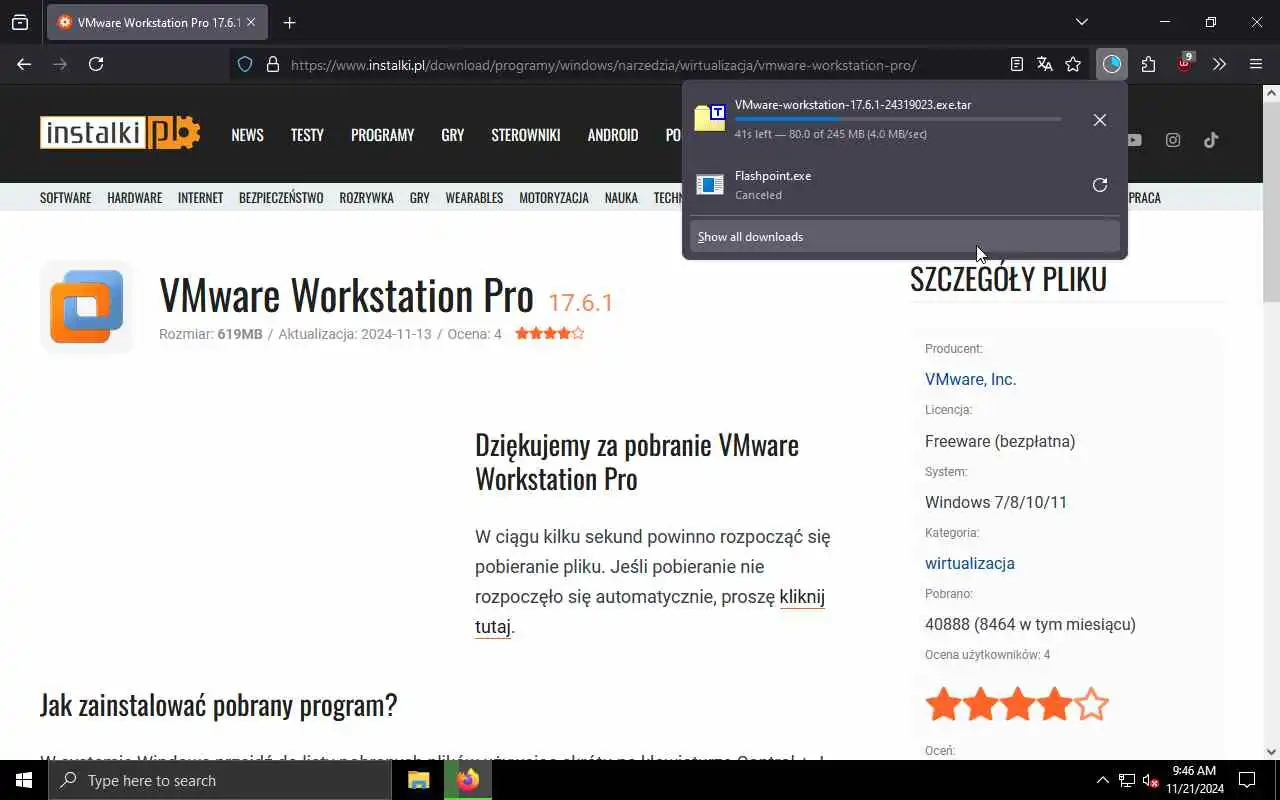The image size is (1280, 800).
Task: Open the Windows Start menu
Action: [x=24, y=780]
